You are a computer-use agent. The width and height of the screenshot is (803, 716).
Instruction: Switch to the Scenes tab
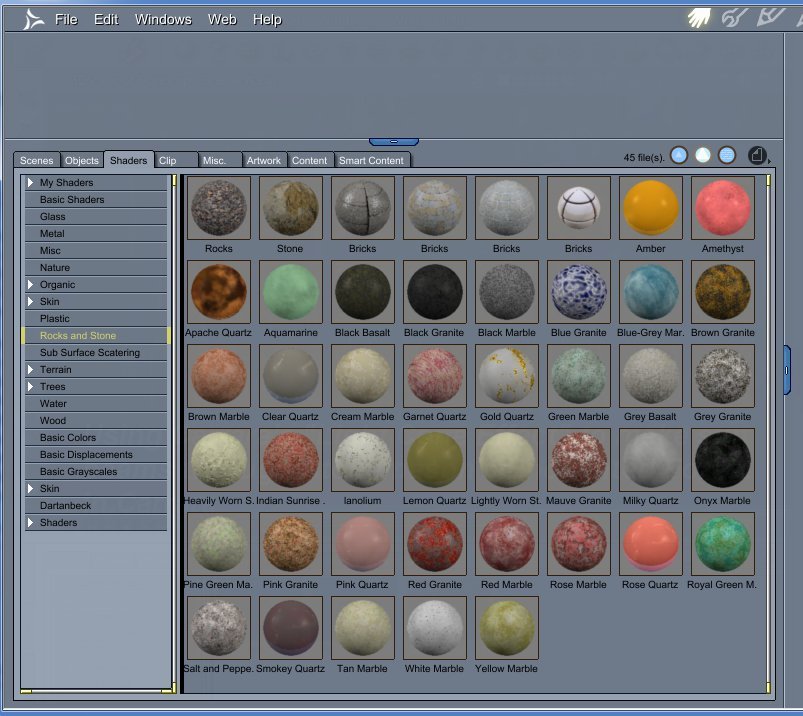[x=36, y=160]
